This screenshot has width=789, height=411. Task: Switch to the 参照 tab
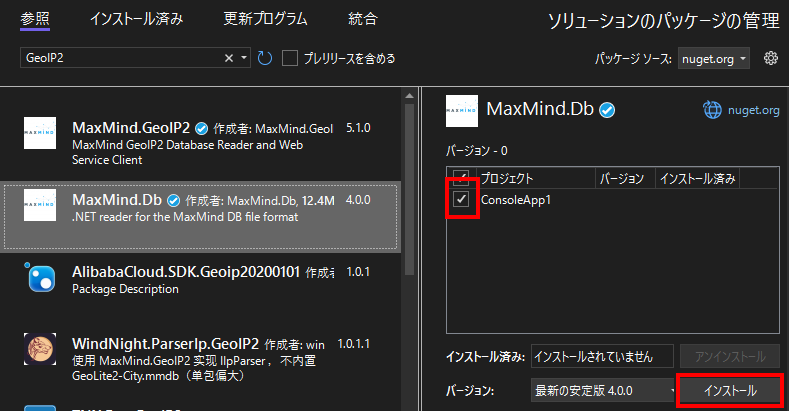pyautogui.click(x=35, y=20)
